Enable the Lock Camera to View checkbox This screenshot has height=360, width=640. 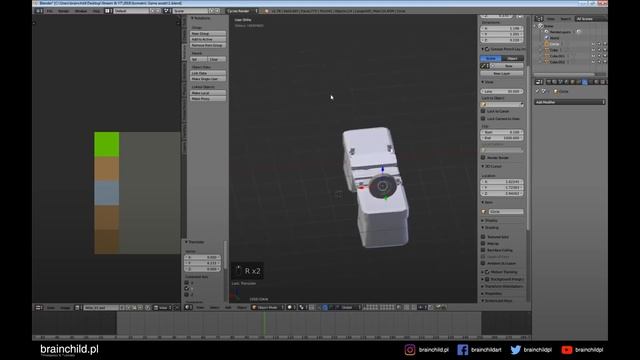click(x=483, y=118)
